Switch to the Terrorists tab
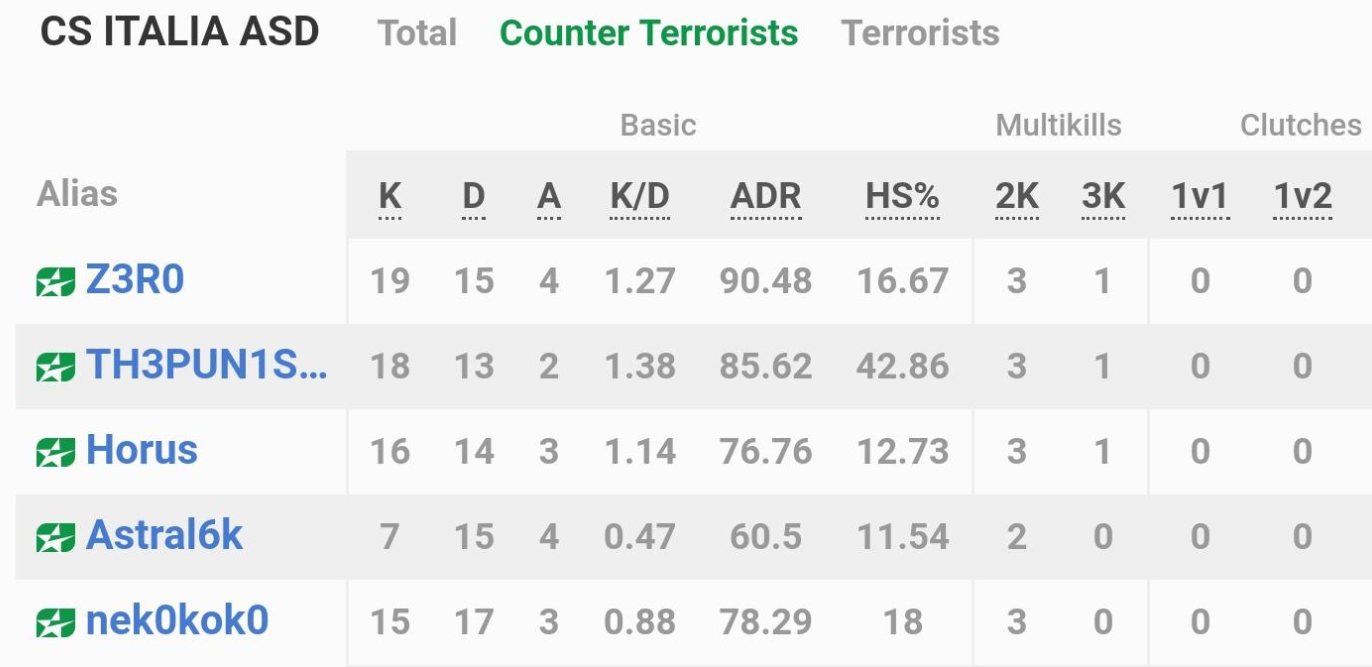Viewport: 1372px width, 667px height. click(x=920, y=33)
